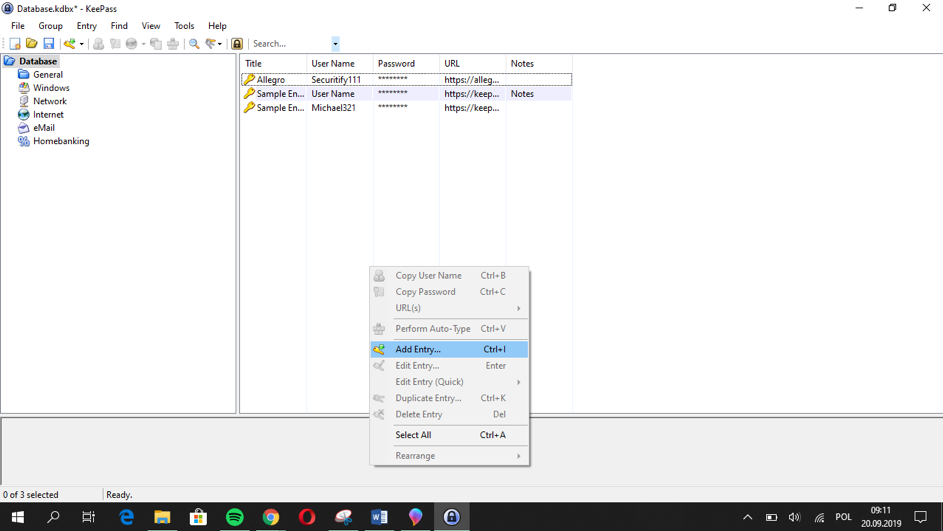
Task: Open the Group menu
Action: [51, 26]
